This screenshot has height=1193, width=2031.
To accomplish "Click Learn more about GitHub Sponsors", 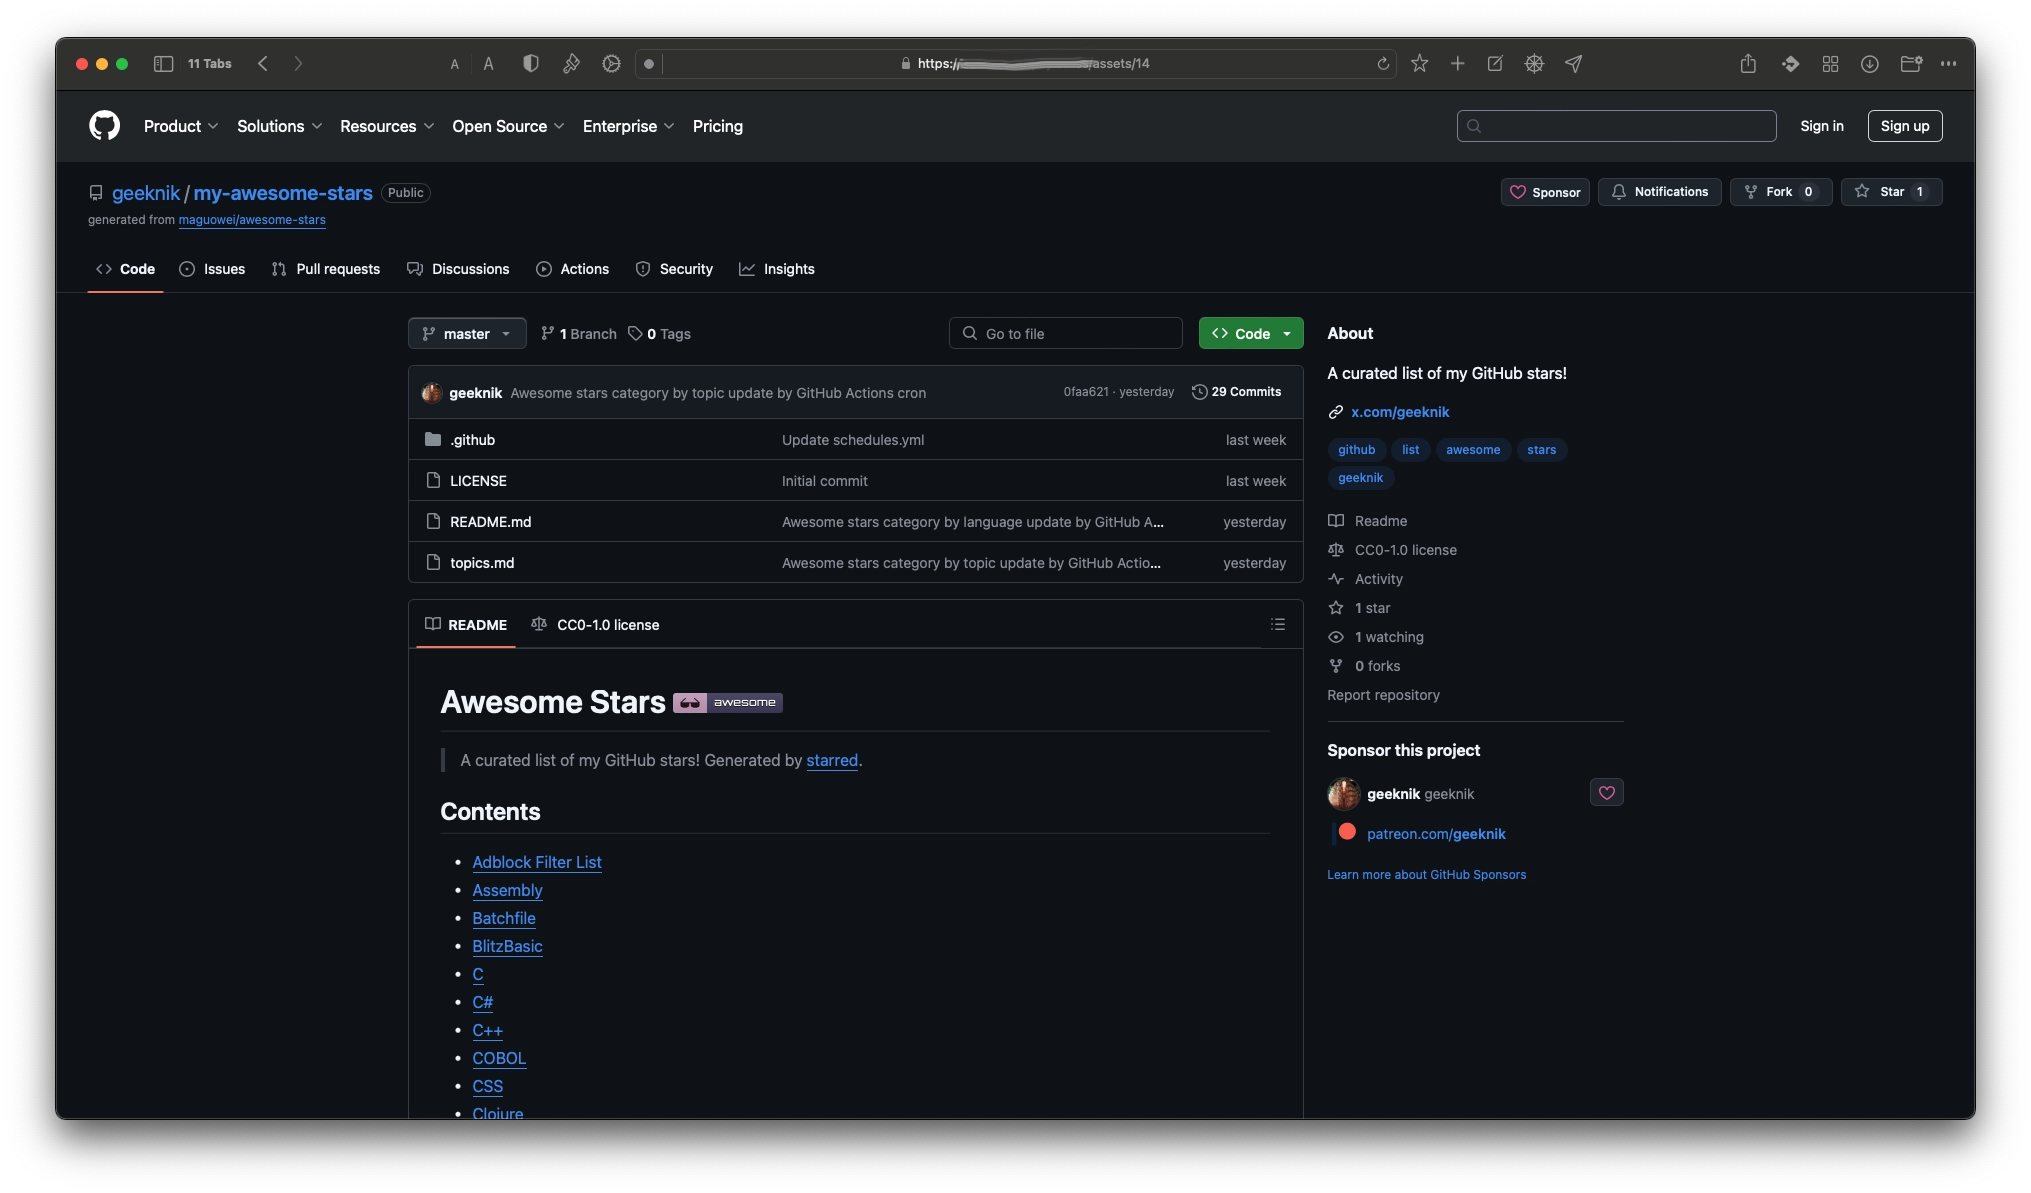I will pyautogui.click(x=1426, y=875).
